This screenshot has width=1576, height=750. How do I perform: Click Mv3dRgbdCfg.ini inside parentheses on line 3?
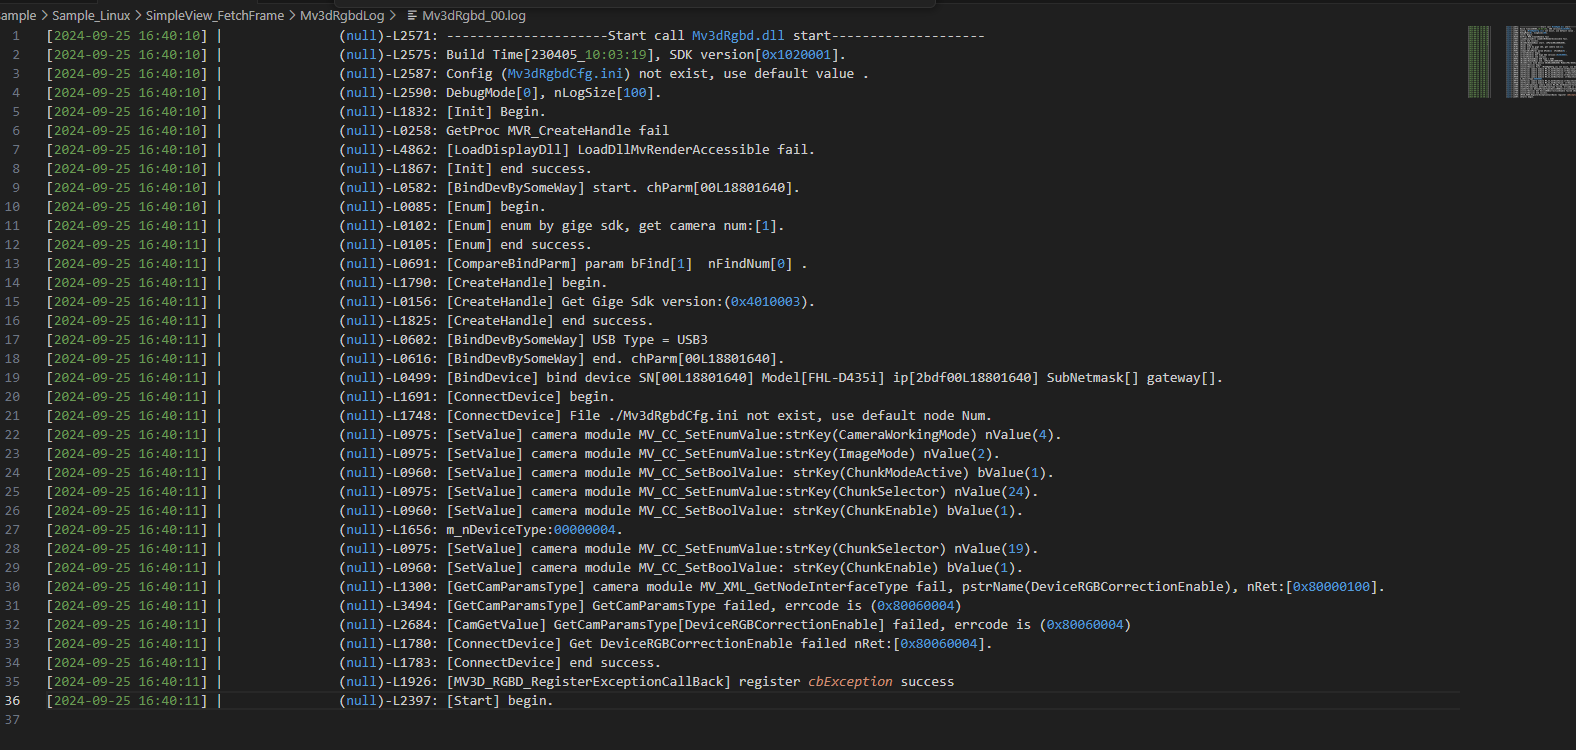click(566, 74)
